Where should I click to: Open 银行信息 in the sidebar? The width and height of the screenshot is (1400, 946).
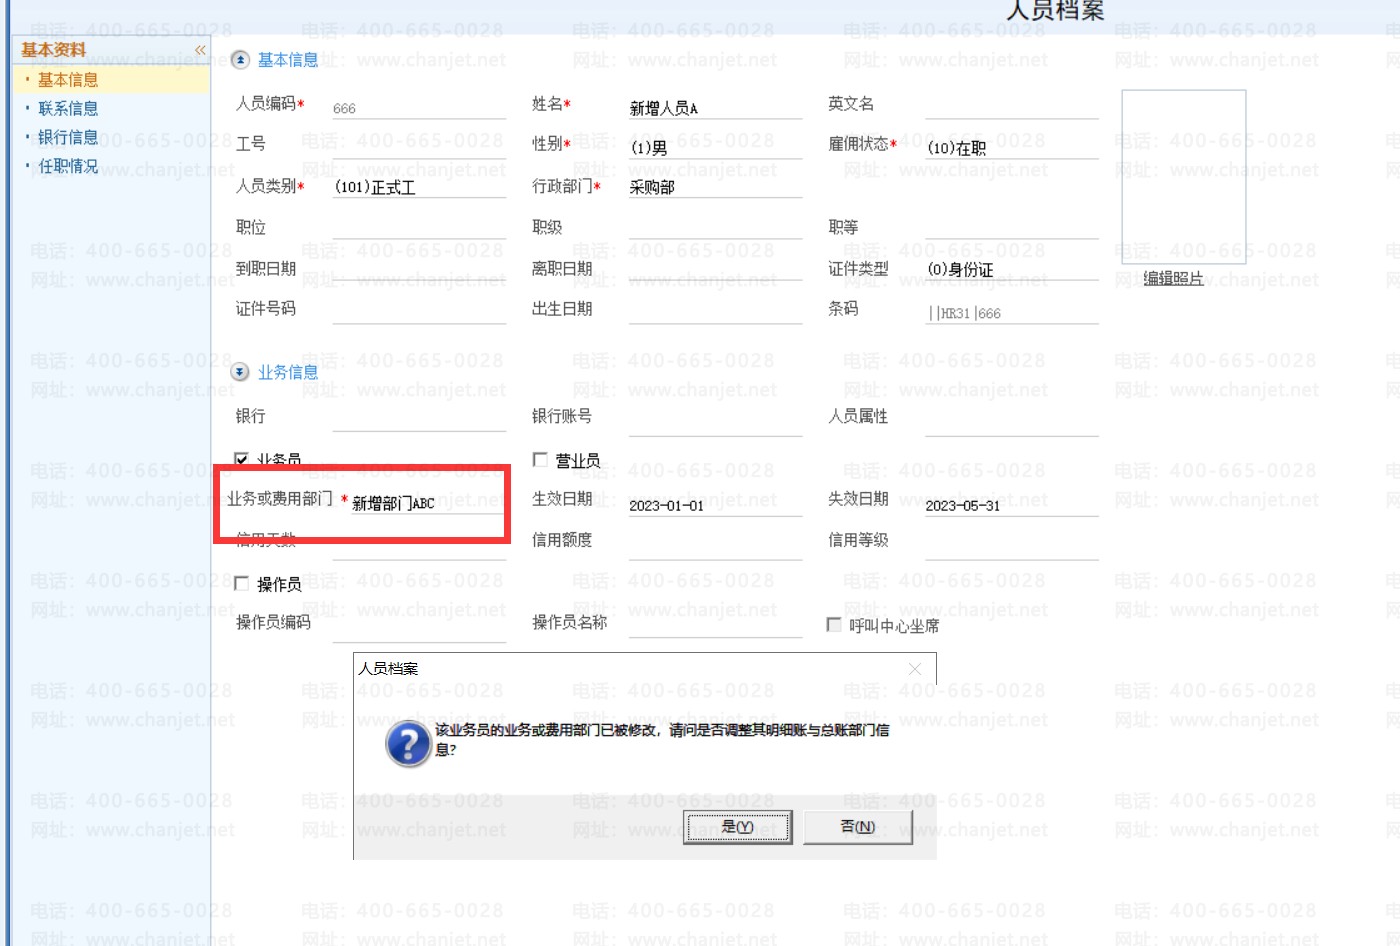click(68, 137)
